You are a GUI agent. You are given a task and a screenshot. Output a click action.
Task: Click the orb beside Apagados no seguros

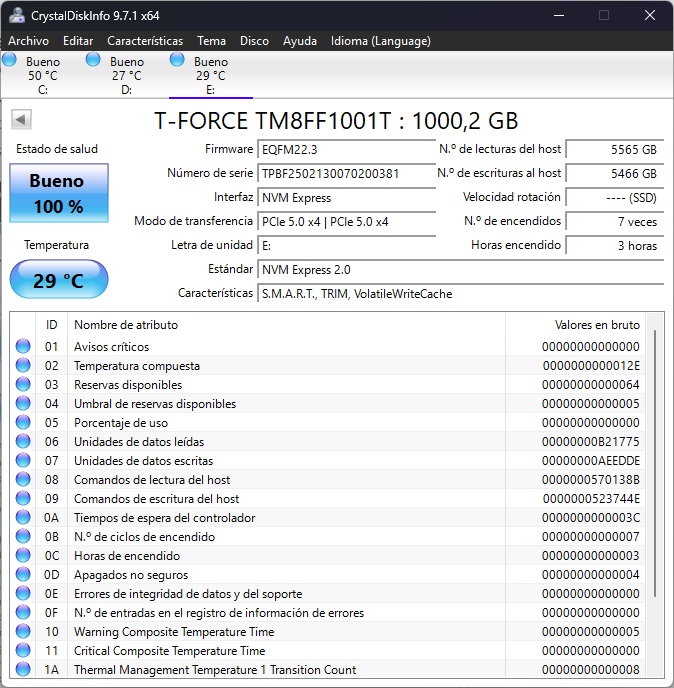(x=23, y=575)
